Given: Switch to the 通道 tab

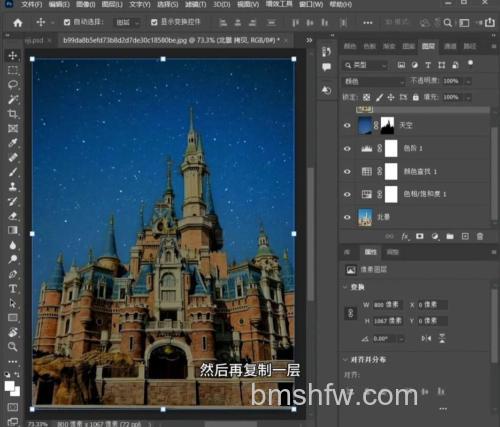Looking at the screenshot, I should (x=450, y=46).
